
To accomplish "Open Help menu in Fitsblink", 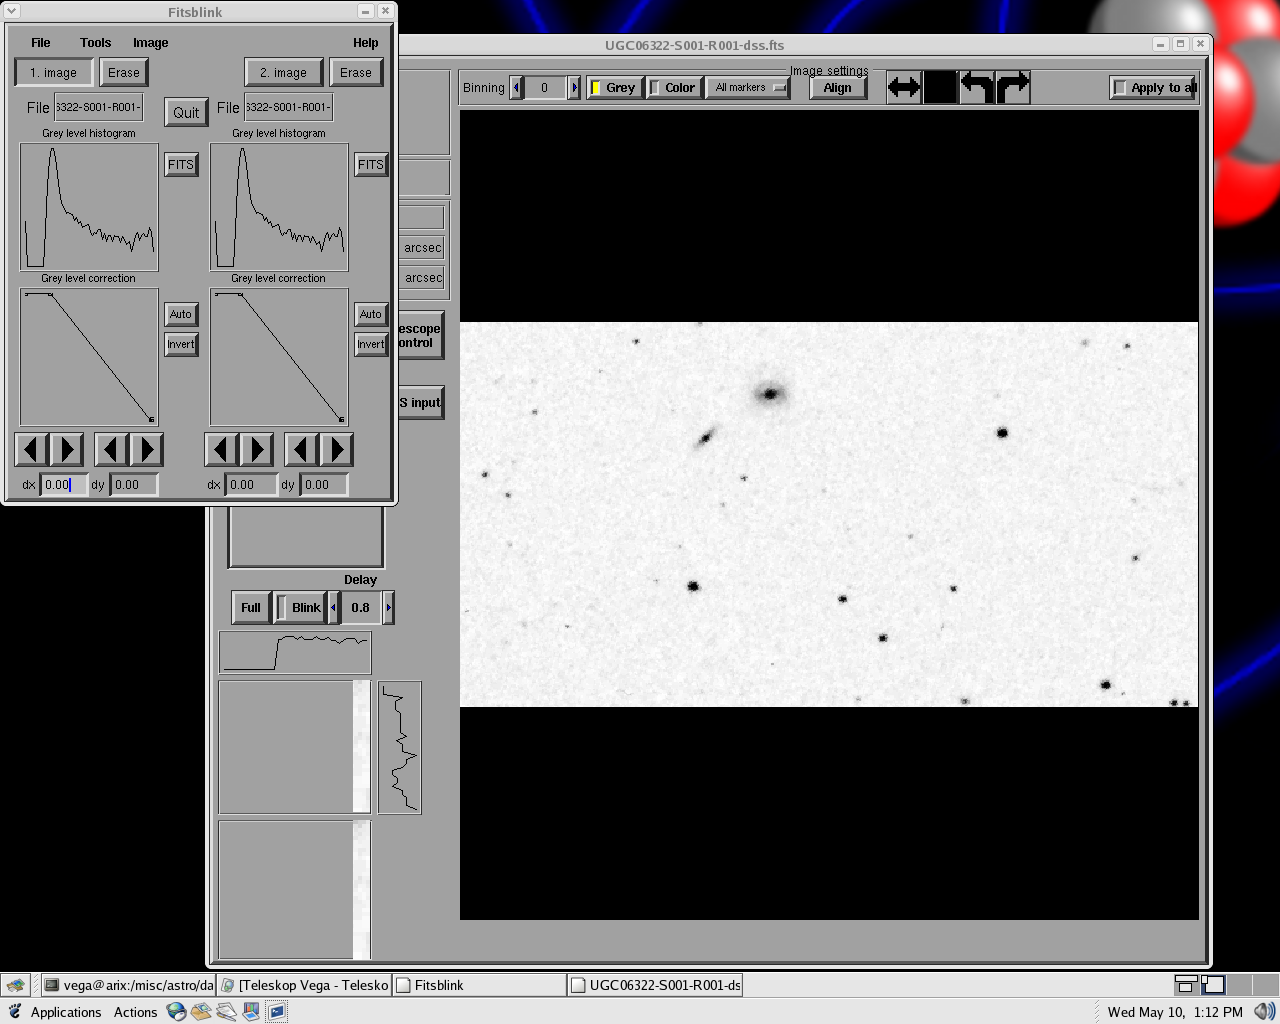I will tap(366, 42).
